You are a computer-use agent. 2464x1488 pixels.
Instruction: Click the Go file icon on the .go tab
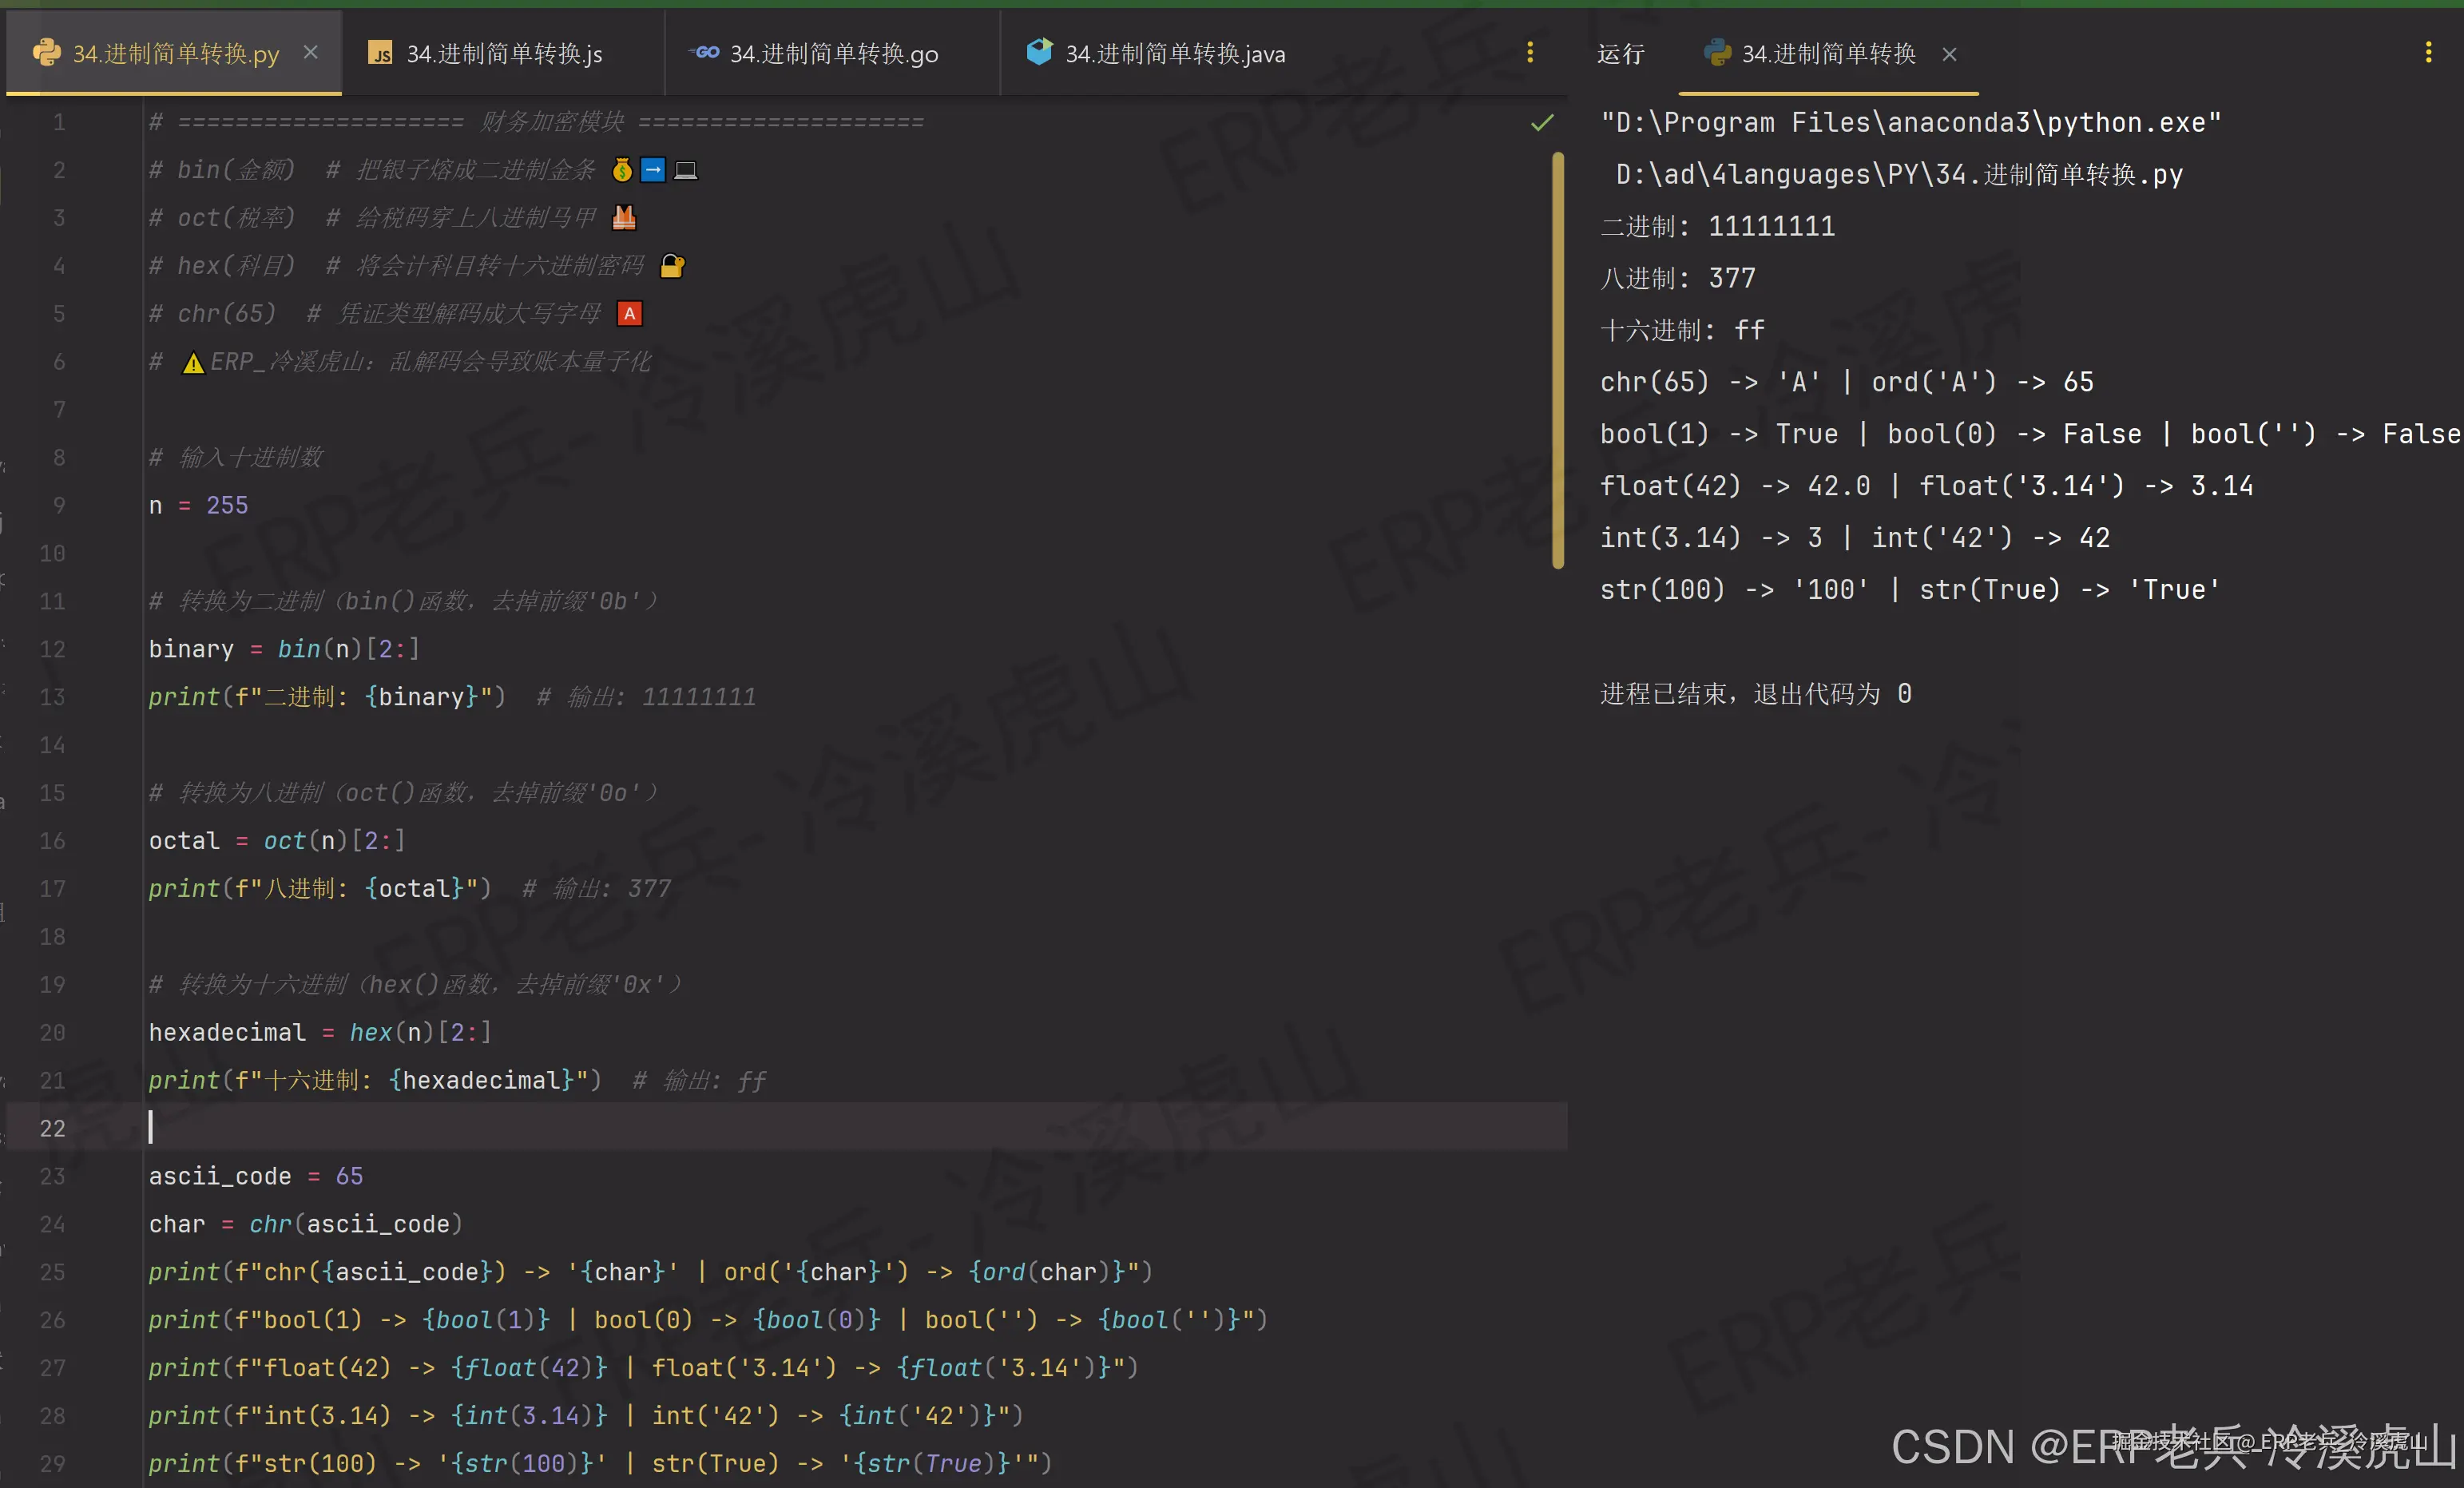[x=705, y=52]
